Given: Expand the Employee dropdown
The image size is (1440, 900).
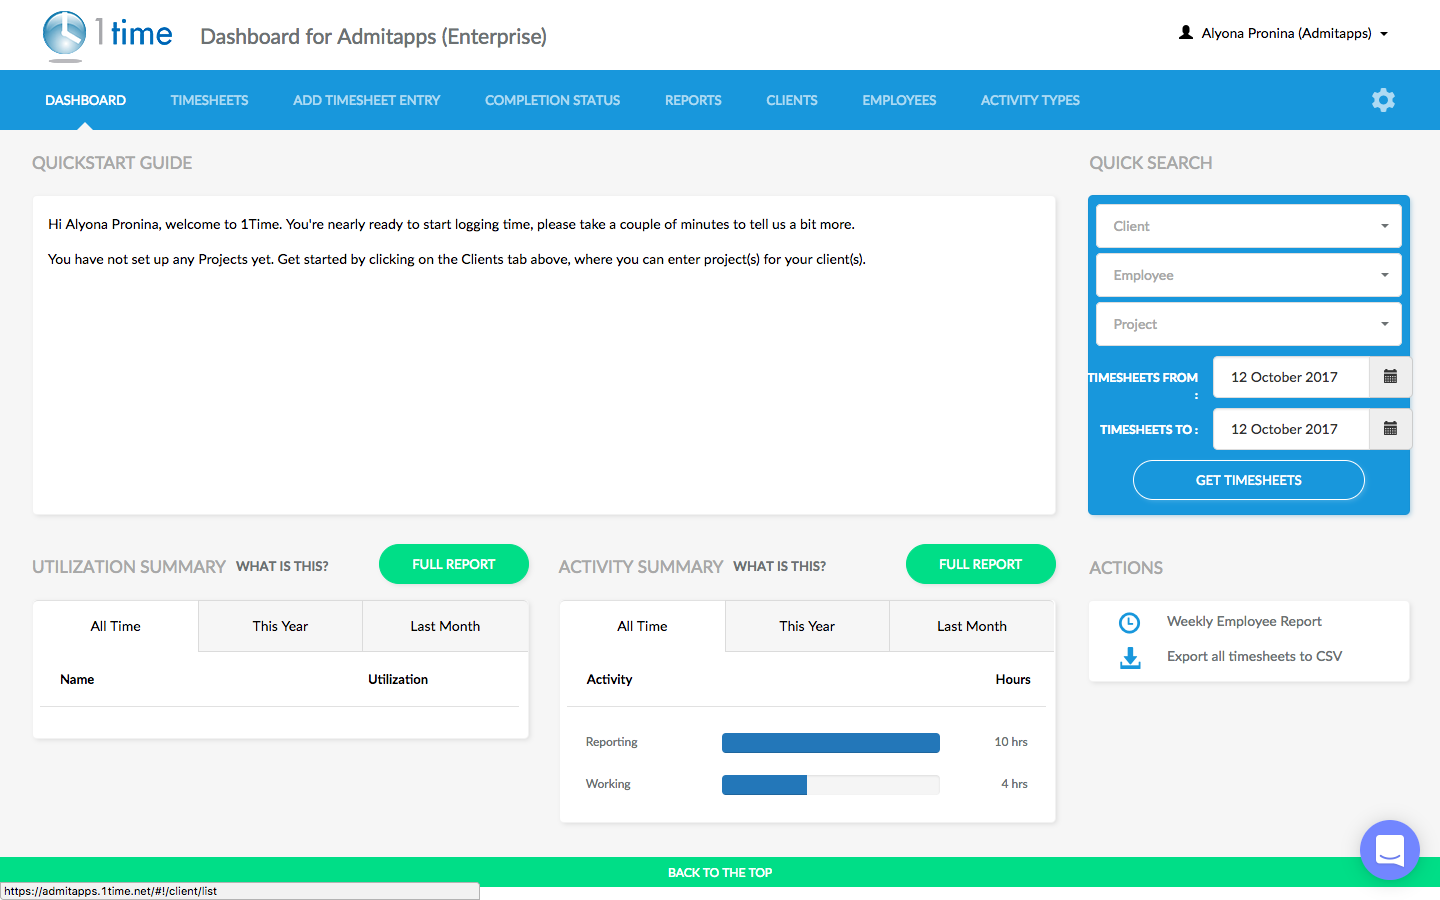Looking at the screenshot, I should pos(1248,275).
